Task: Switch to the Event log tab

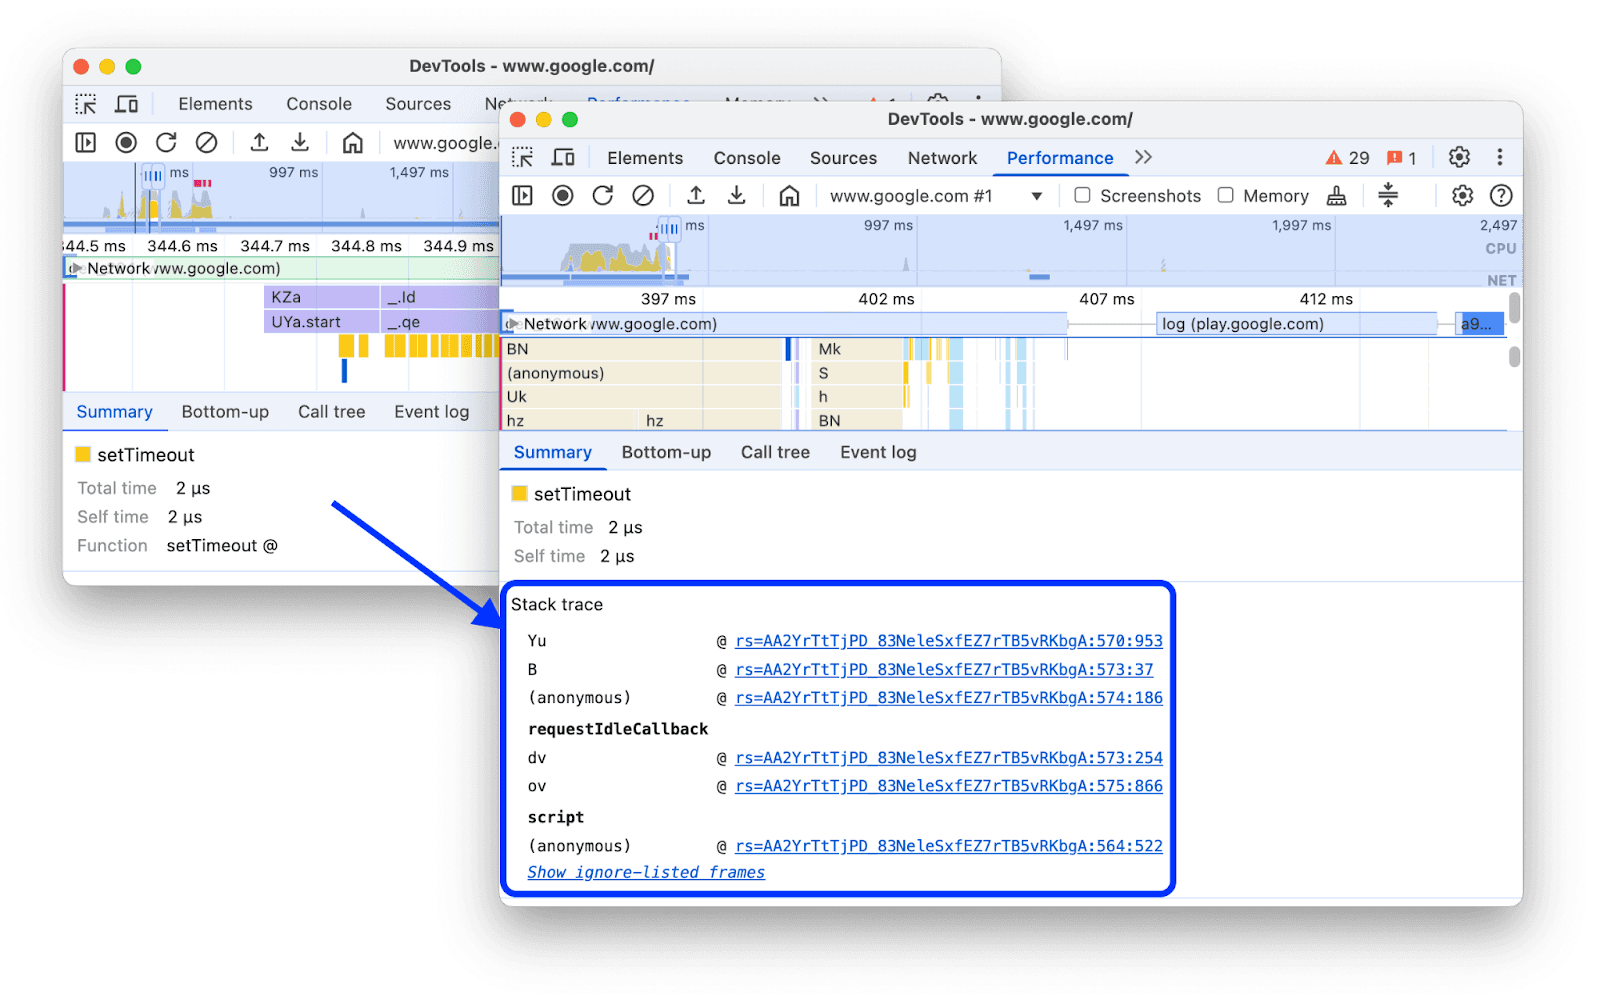Action: [877, 452]
